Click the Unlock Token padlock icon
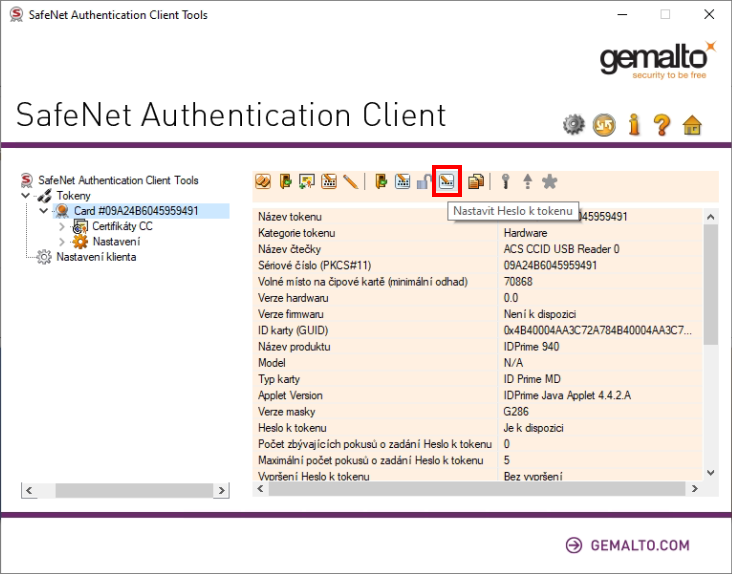Image resolution: width=732 pixels, height=574 pixels. click(x=423, y=181)
